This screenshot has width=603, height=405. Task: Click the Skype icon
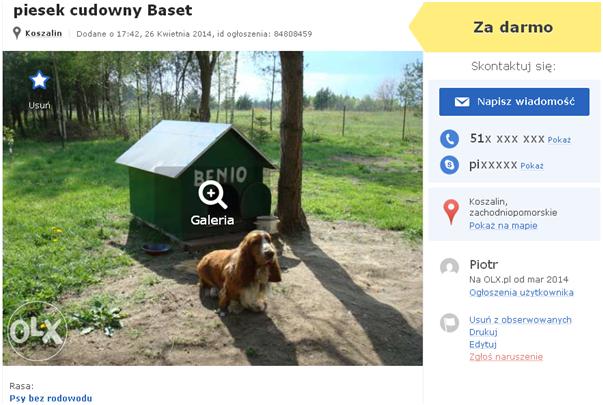click(449, 165)
